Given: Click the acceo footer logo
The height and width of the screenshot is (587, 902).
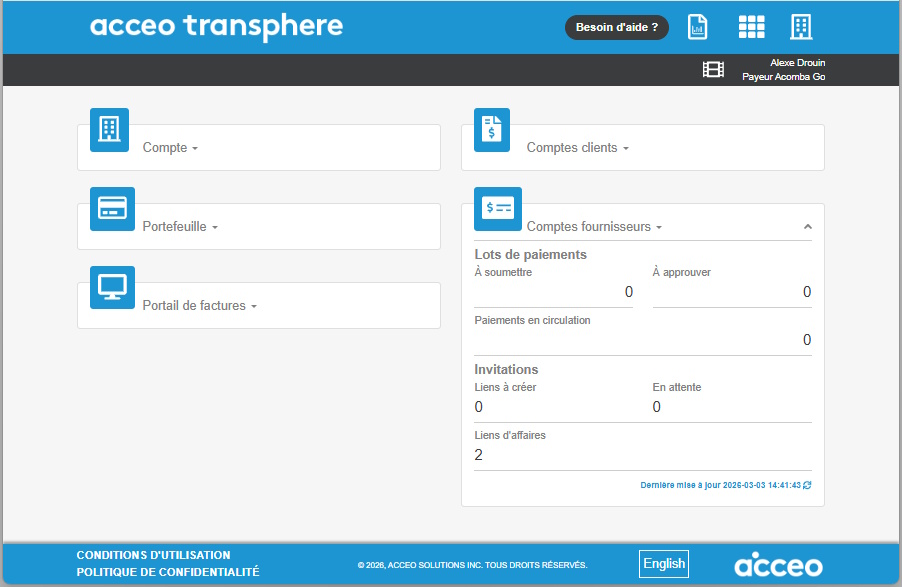Looking at the screenshot, I should 778,565.
